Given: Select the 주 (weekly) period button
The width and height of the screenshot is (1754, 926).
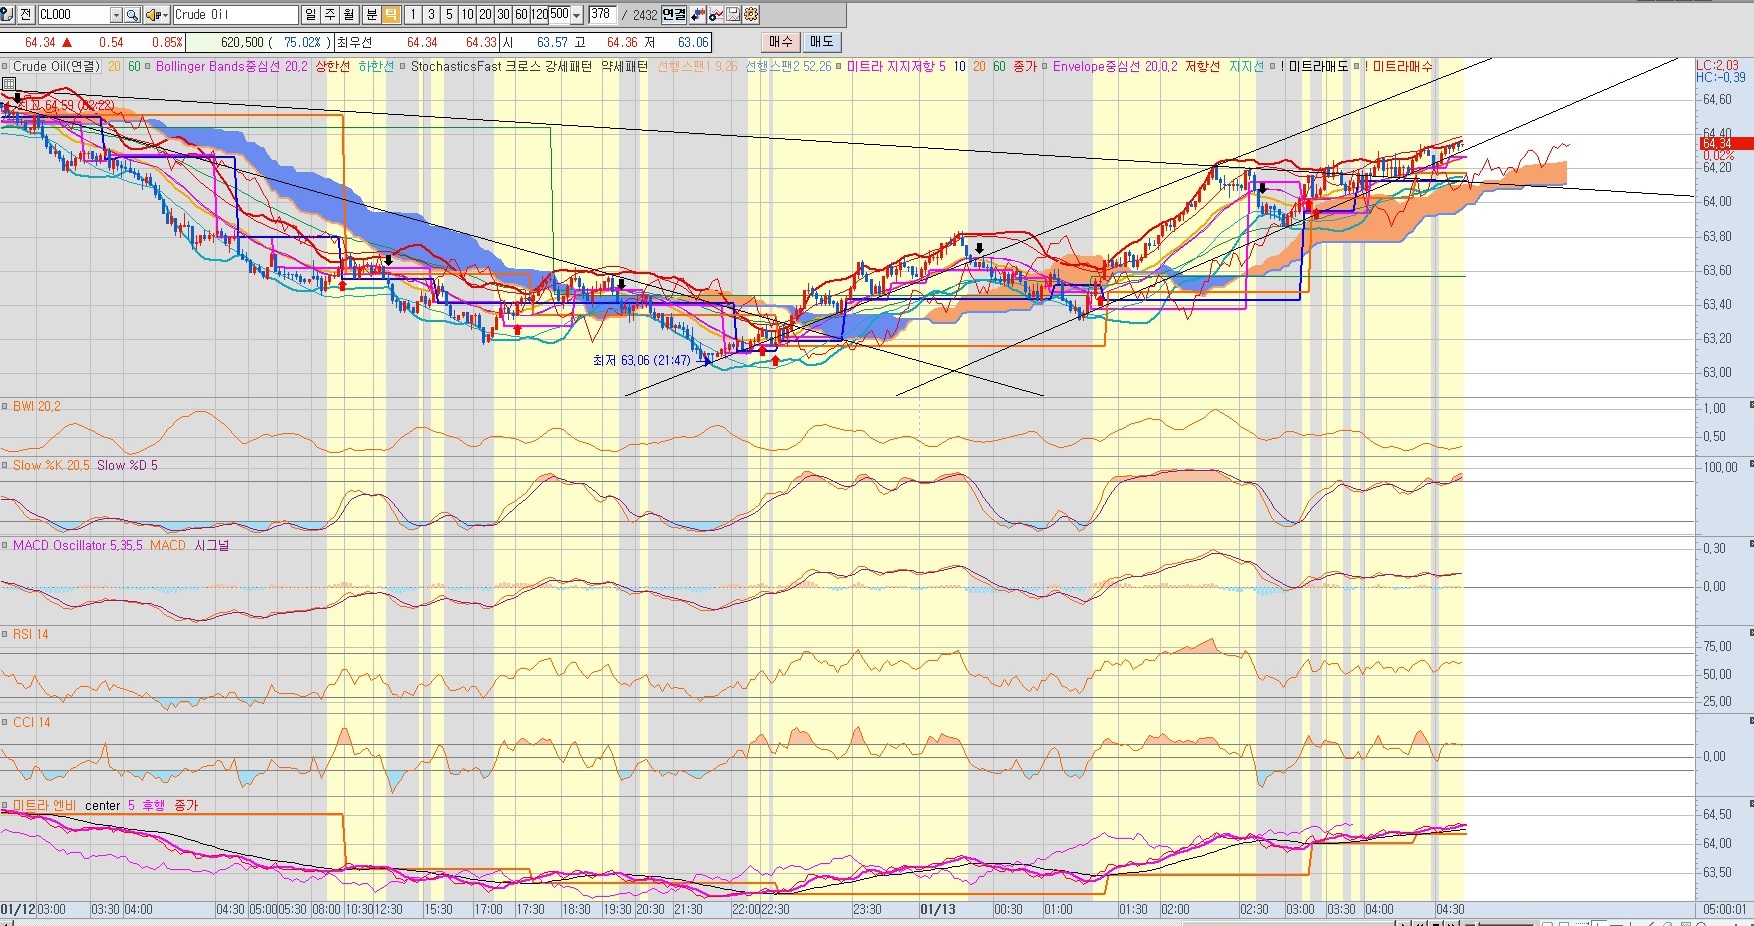Looking at the screenshot, I should pyautogui.click(x=330, y=14).
